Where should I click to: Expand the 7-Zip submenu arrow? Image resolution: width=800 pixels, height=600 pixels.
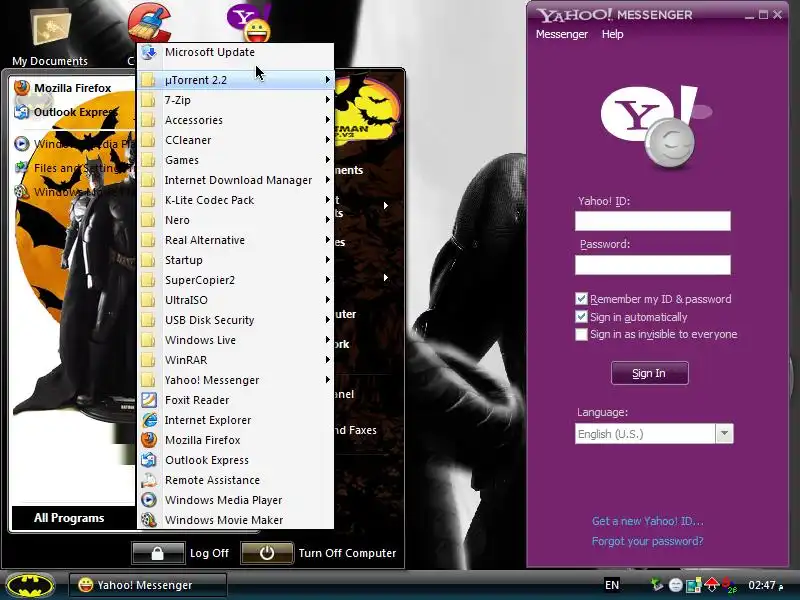click(x=328, y=100)
